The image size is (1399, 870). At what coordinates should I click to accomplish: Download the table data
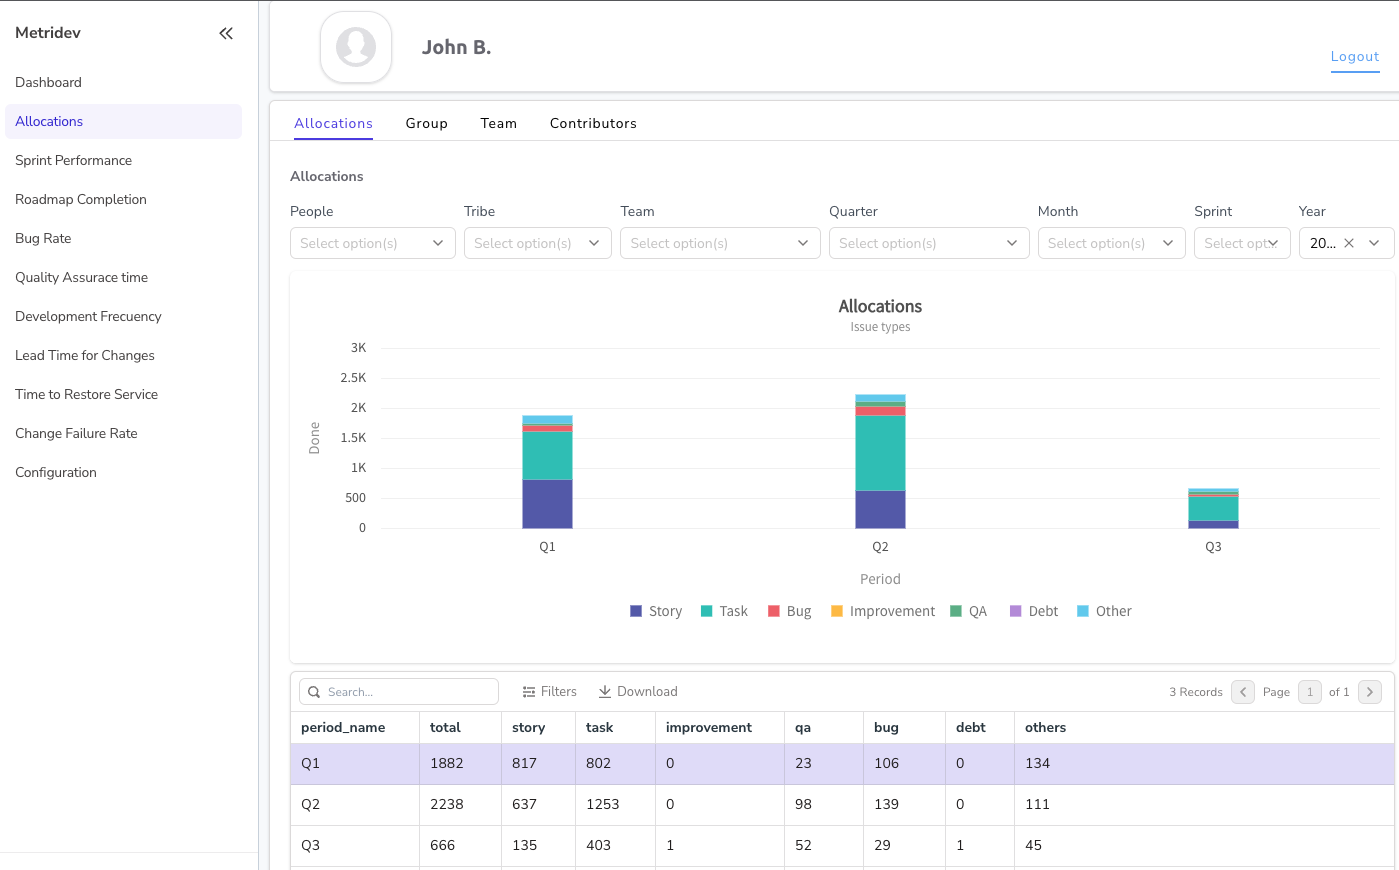tap(637, 692)
